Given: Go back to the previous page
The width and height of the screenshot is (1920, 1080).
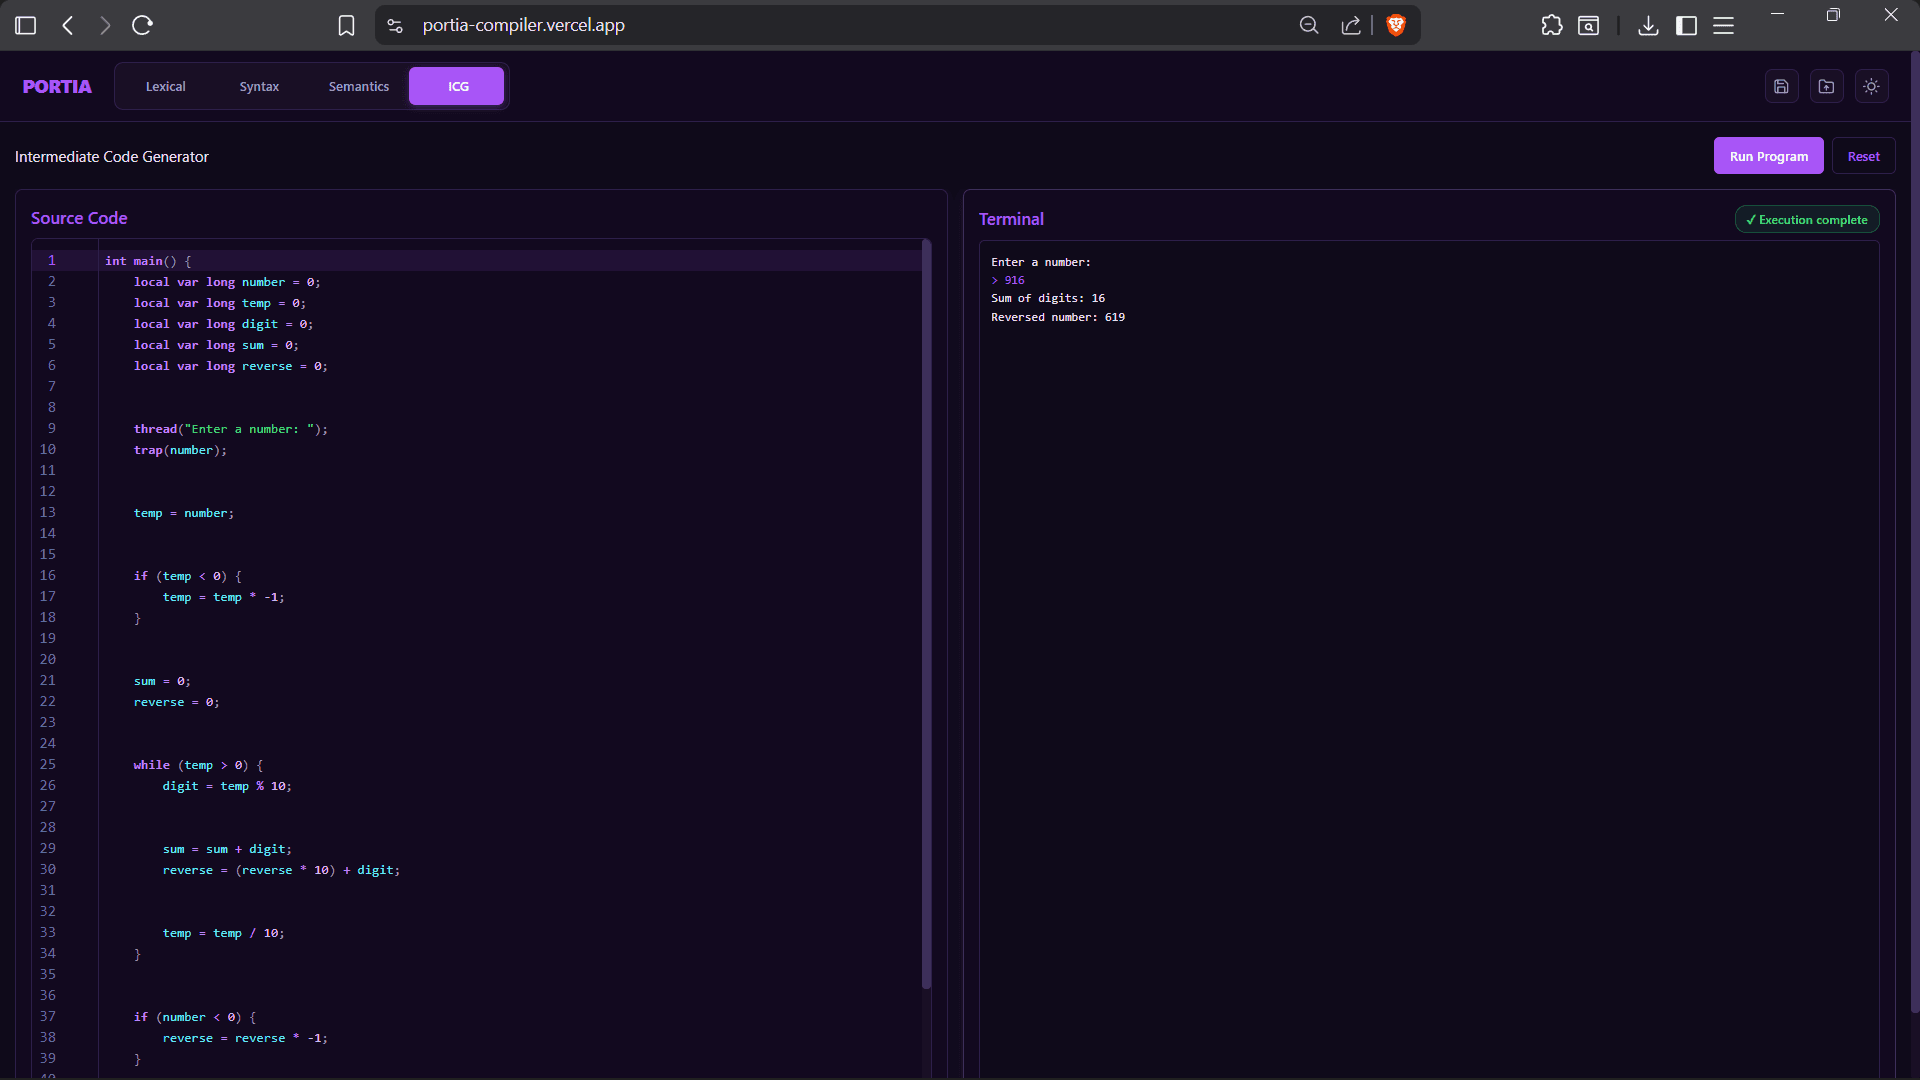Looking at the screenshot, I should [x=68, y=25].
